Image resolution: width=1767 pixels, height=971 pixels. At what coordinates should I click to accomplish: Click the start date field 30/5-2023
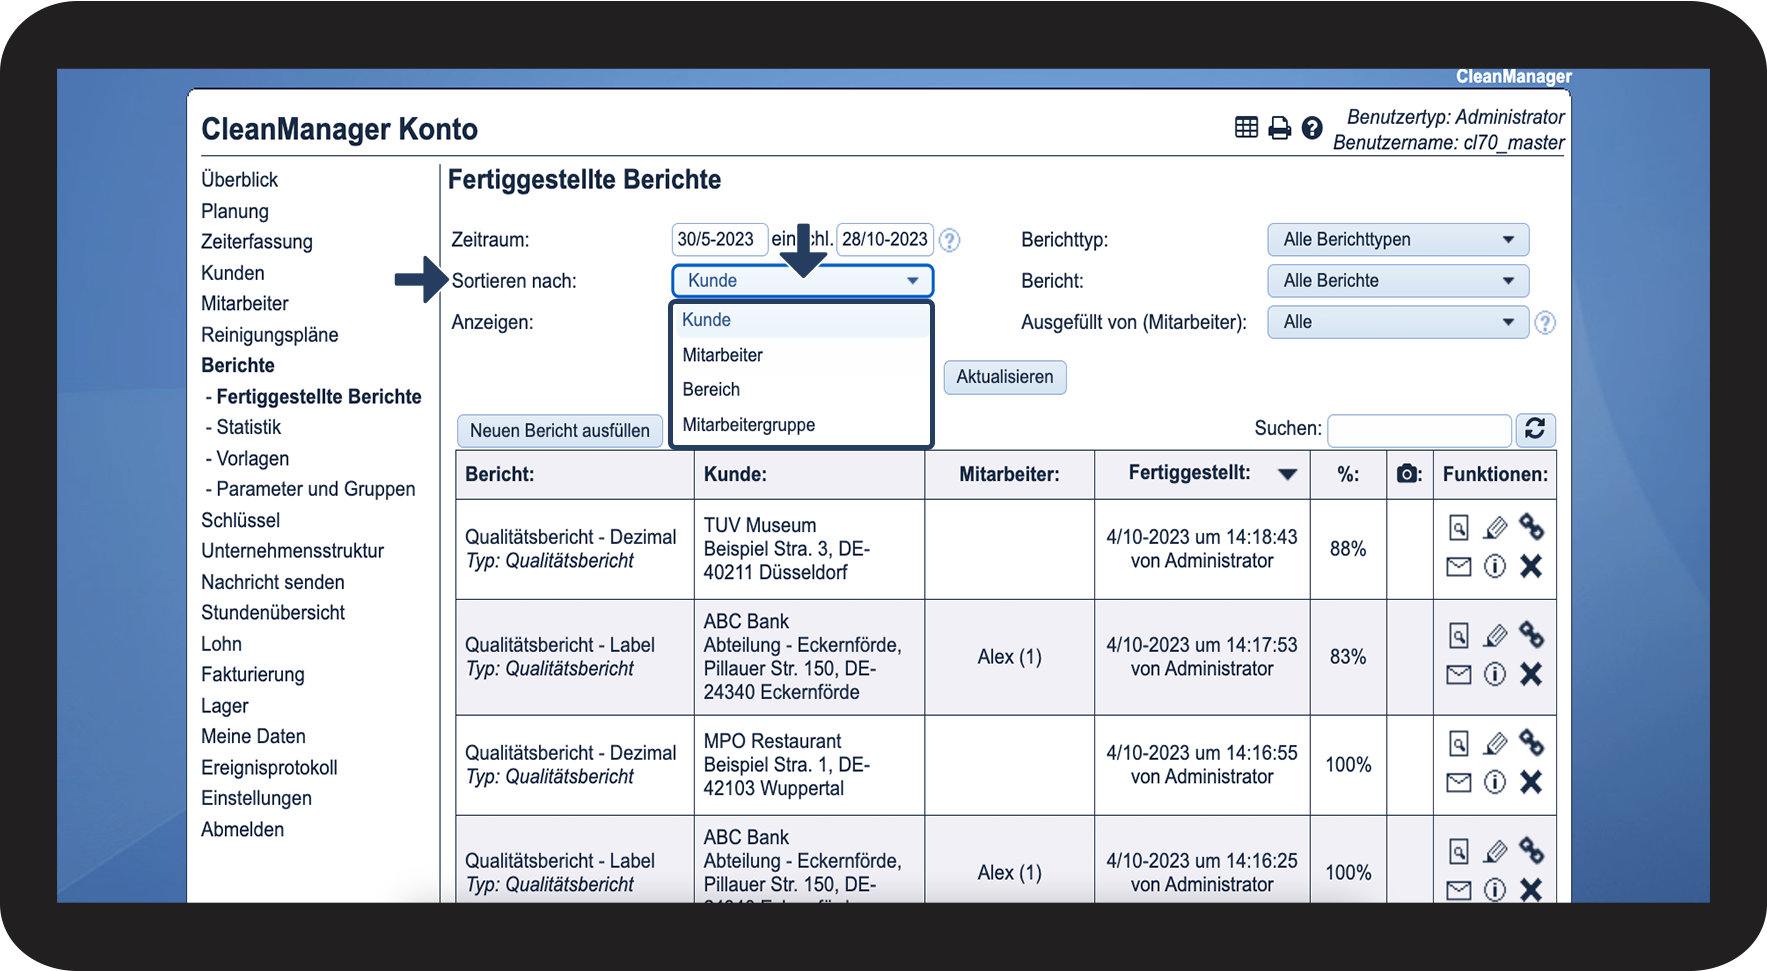tap(719, 239)
